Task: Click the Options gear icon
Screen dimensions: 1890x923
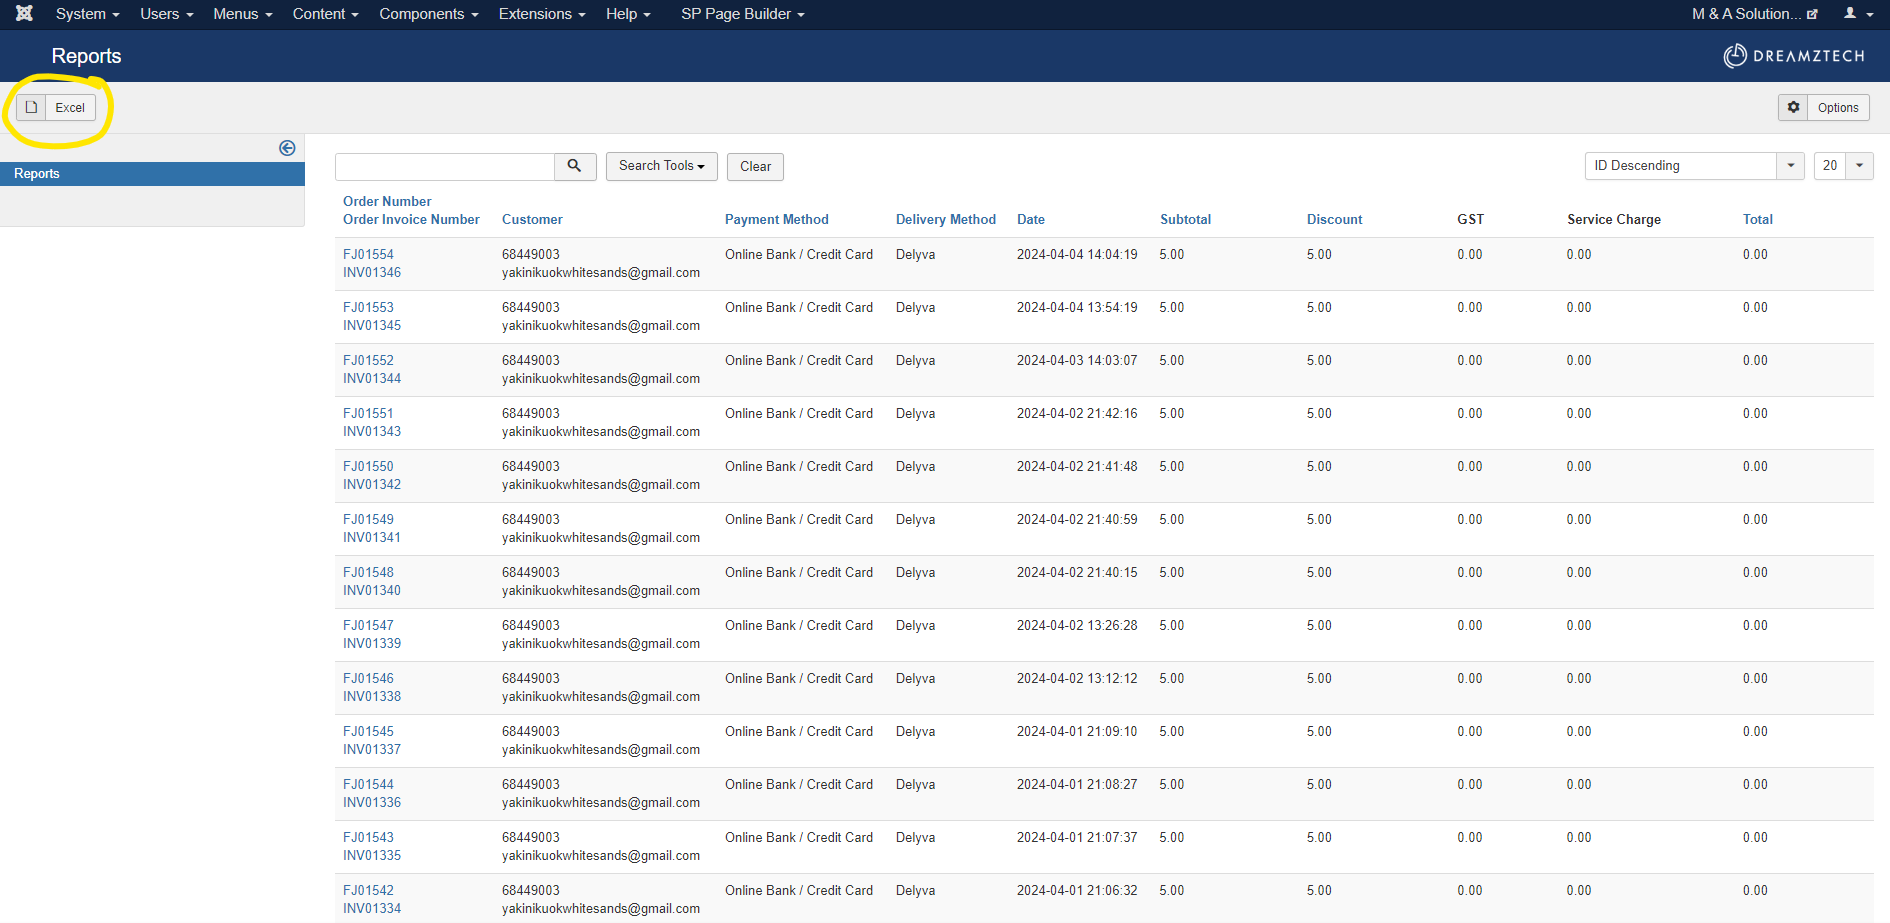Action: [x=1793, y=107]
